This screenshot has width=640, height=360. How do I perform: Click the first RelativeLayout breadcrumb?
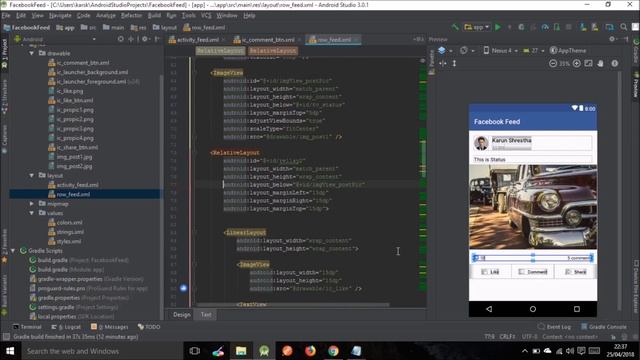220,51
